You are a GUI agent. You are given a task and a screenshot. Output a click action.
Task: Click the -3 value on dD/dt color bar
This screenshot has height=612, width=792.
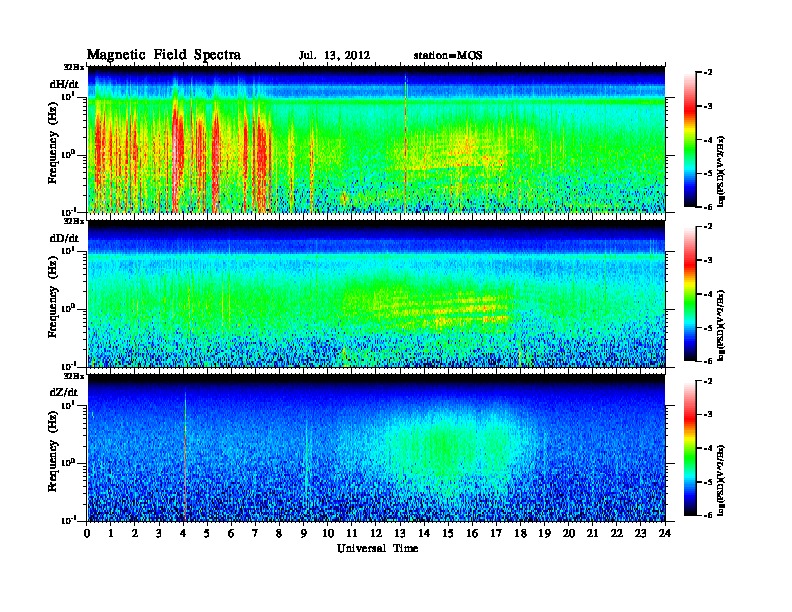tap(708, 260)
